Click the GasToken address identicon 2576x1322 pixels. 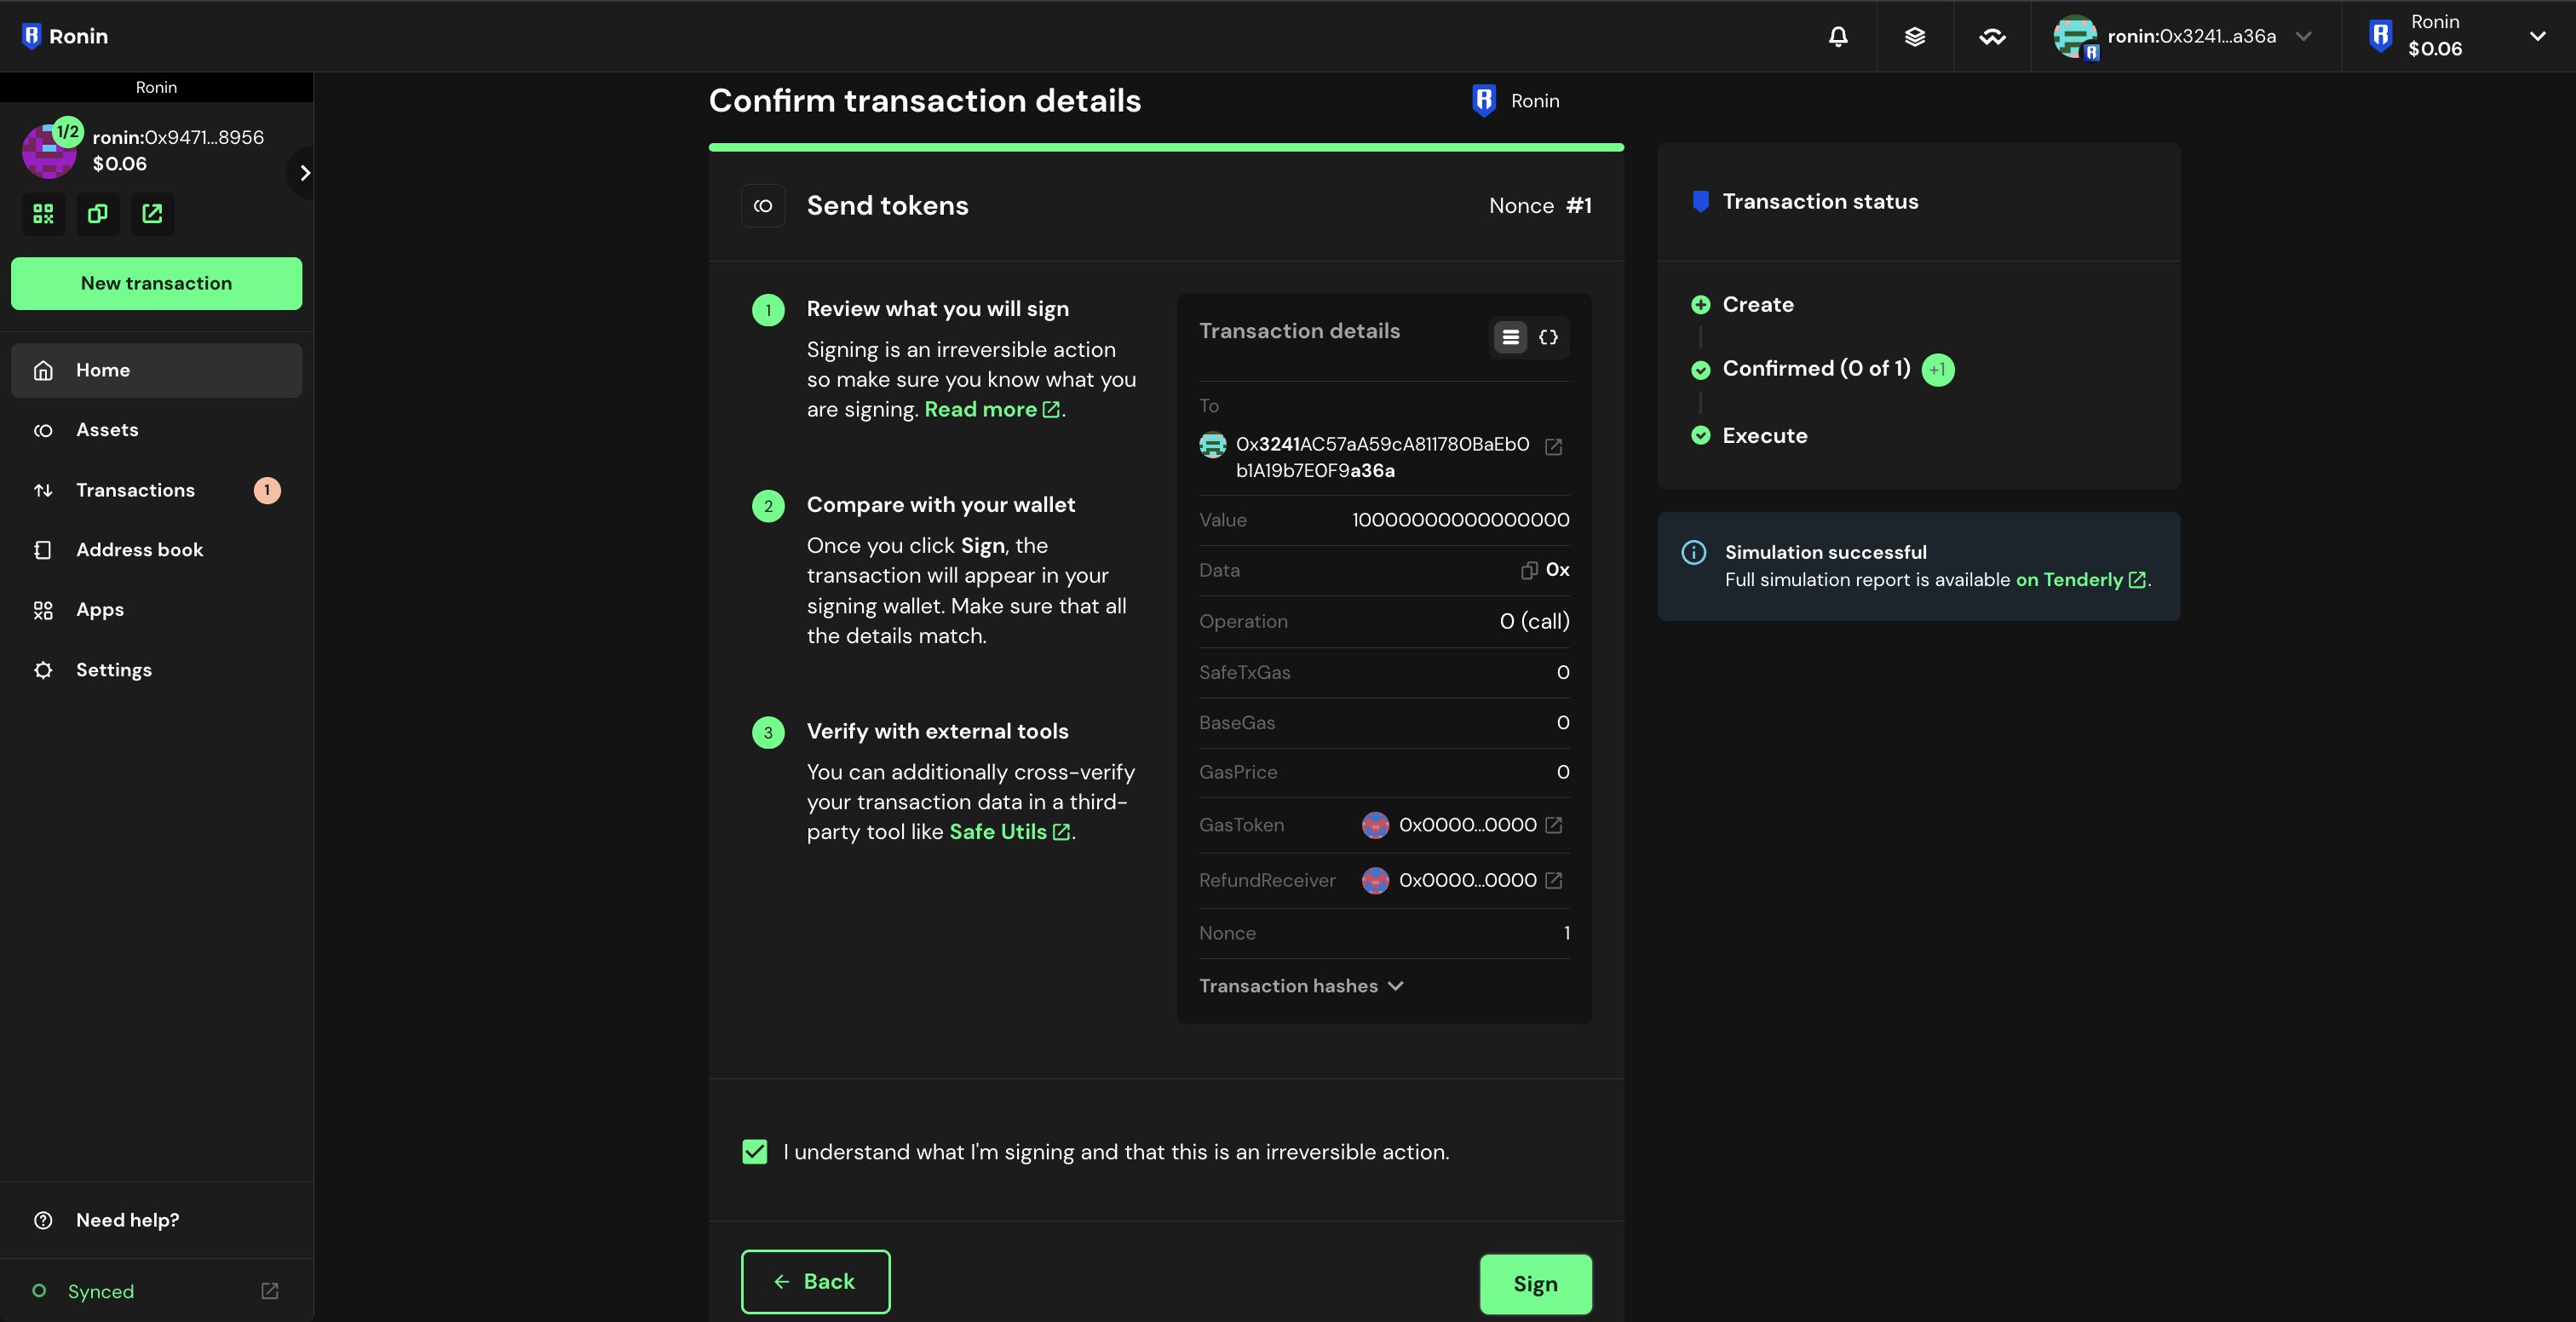click(x=1375, y=825)
